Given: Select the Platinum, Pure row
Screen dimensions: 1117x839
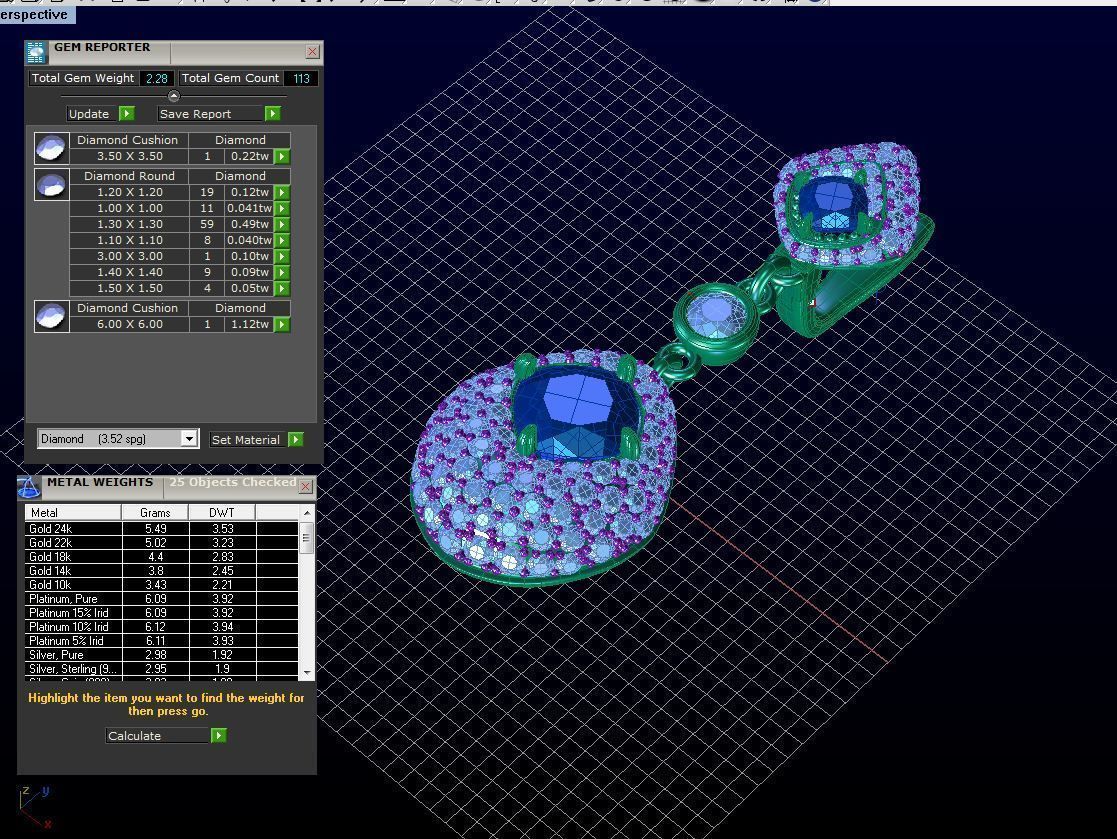Looking at the screenshot, I should tap(162, 599).
